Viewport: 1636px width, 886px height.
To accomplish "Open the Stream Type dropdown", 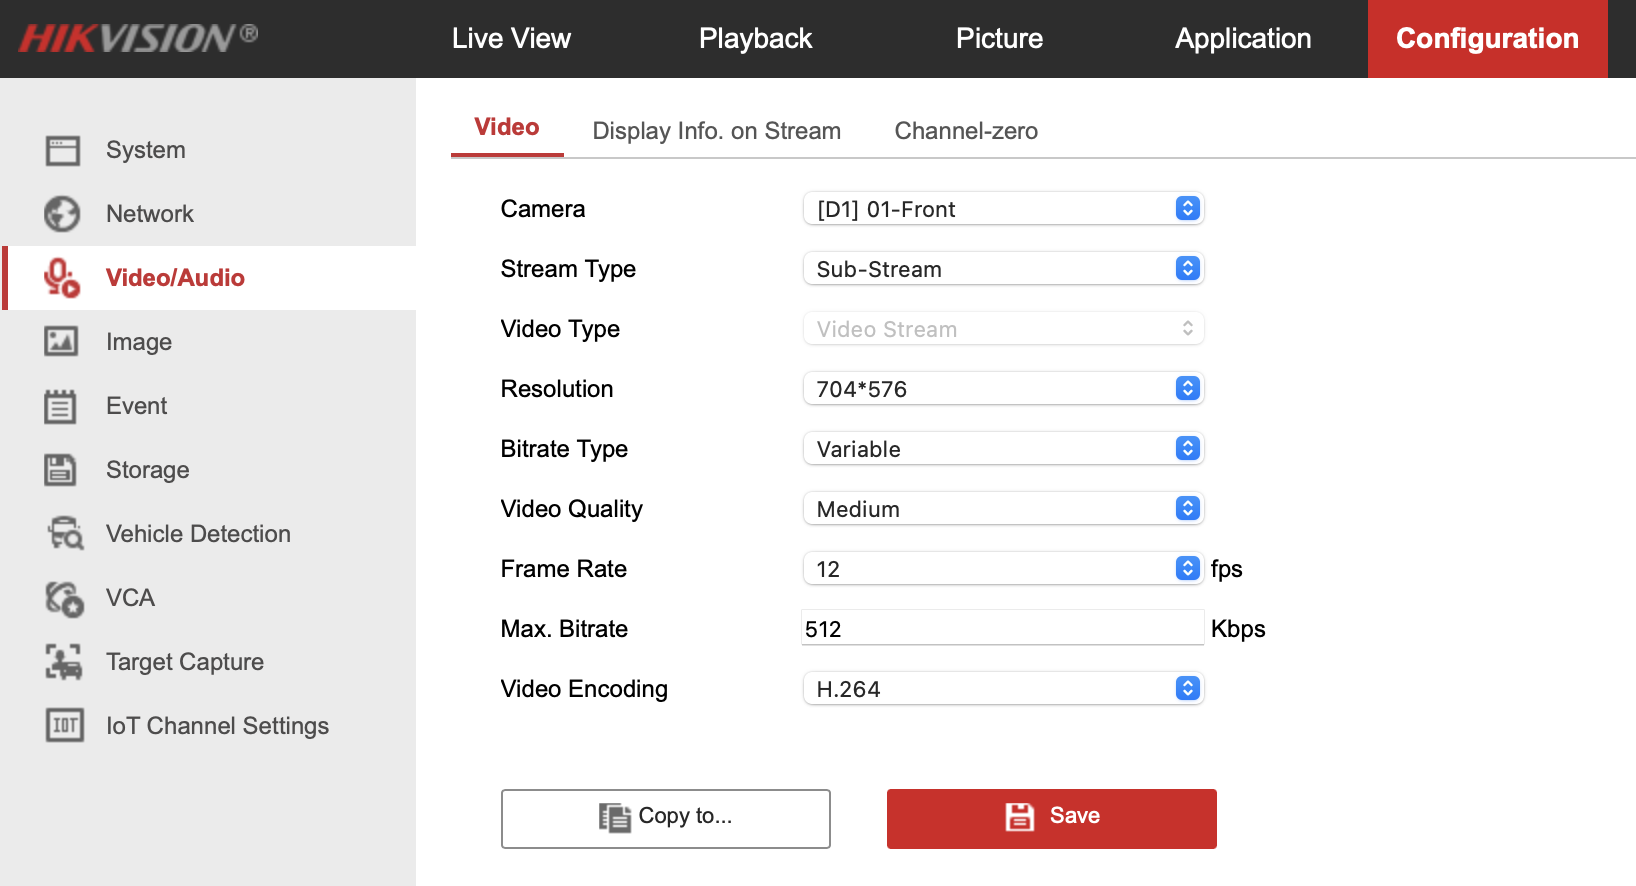I will (1002, 269).
